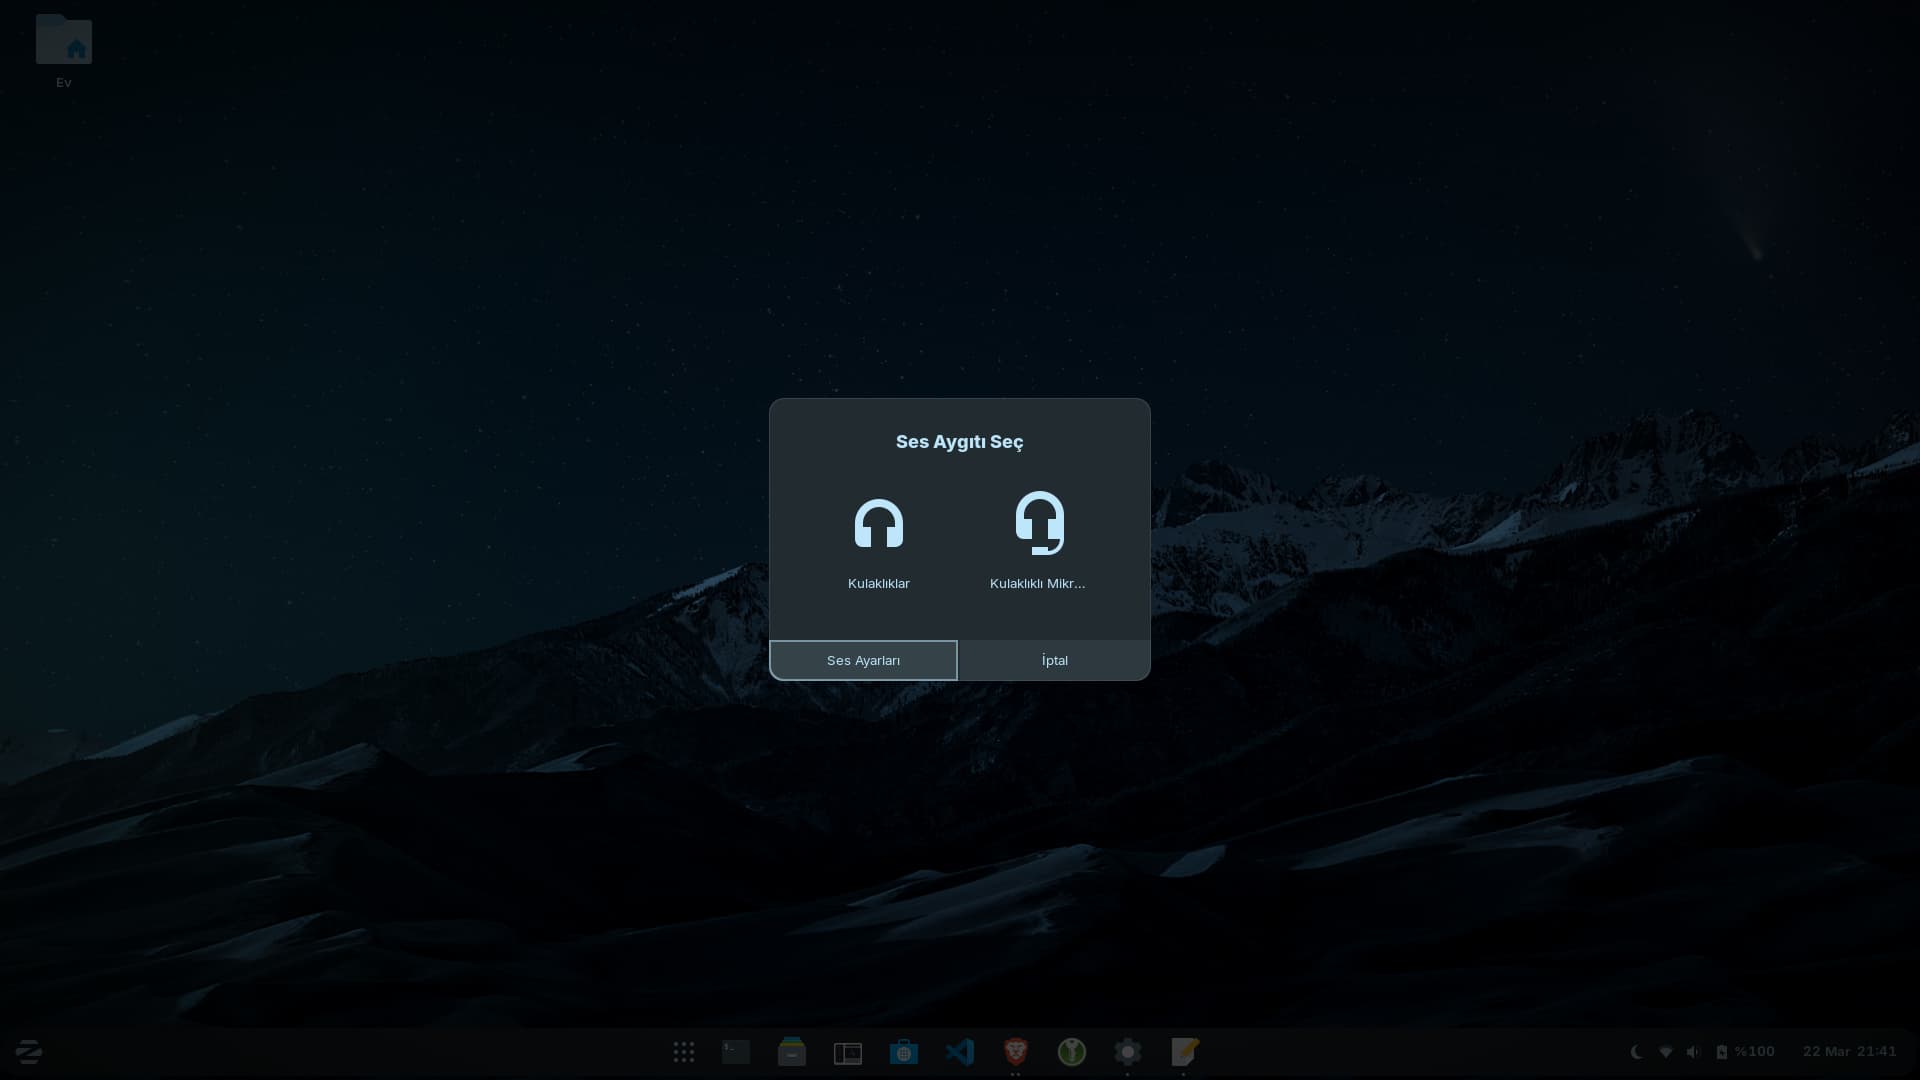This screenshot has height=1080, width=1920.
Task: Open the Brave browser
Action: [1016, 1052]
